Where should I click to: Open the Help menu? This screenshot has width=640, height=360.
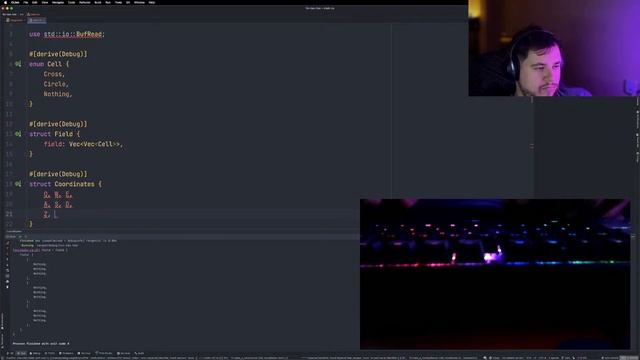(152, 2)
